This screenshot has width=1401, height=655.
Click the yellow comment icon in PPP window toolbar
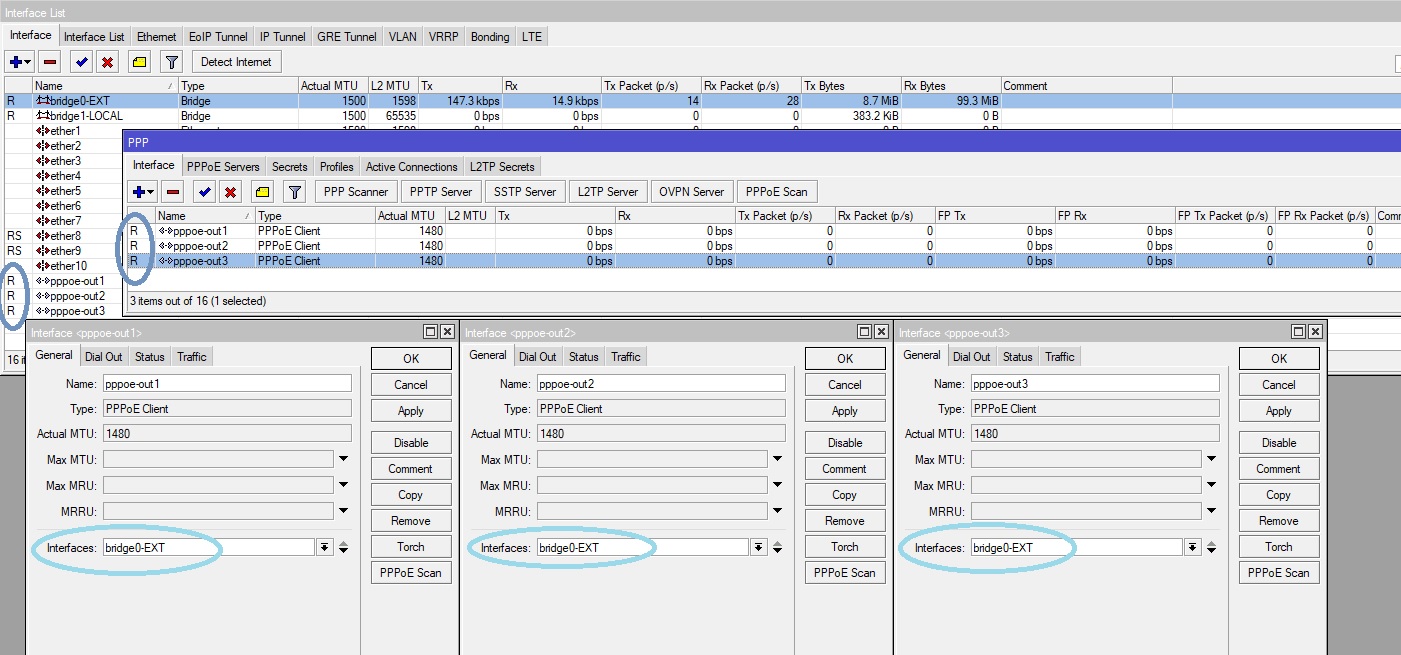(x=263, y=191)
